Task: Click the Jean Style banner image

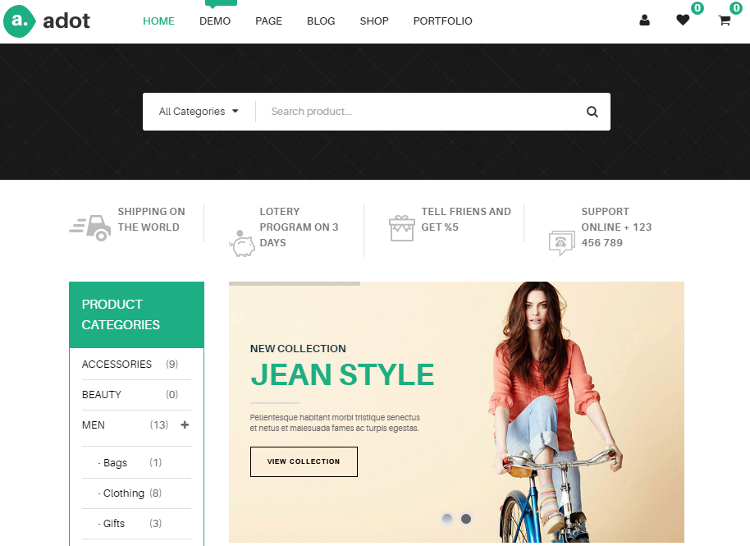Action: point(456,412)
